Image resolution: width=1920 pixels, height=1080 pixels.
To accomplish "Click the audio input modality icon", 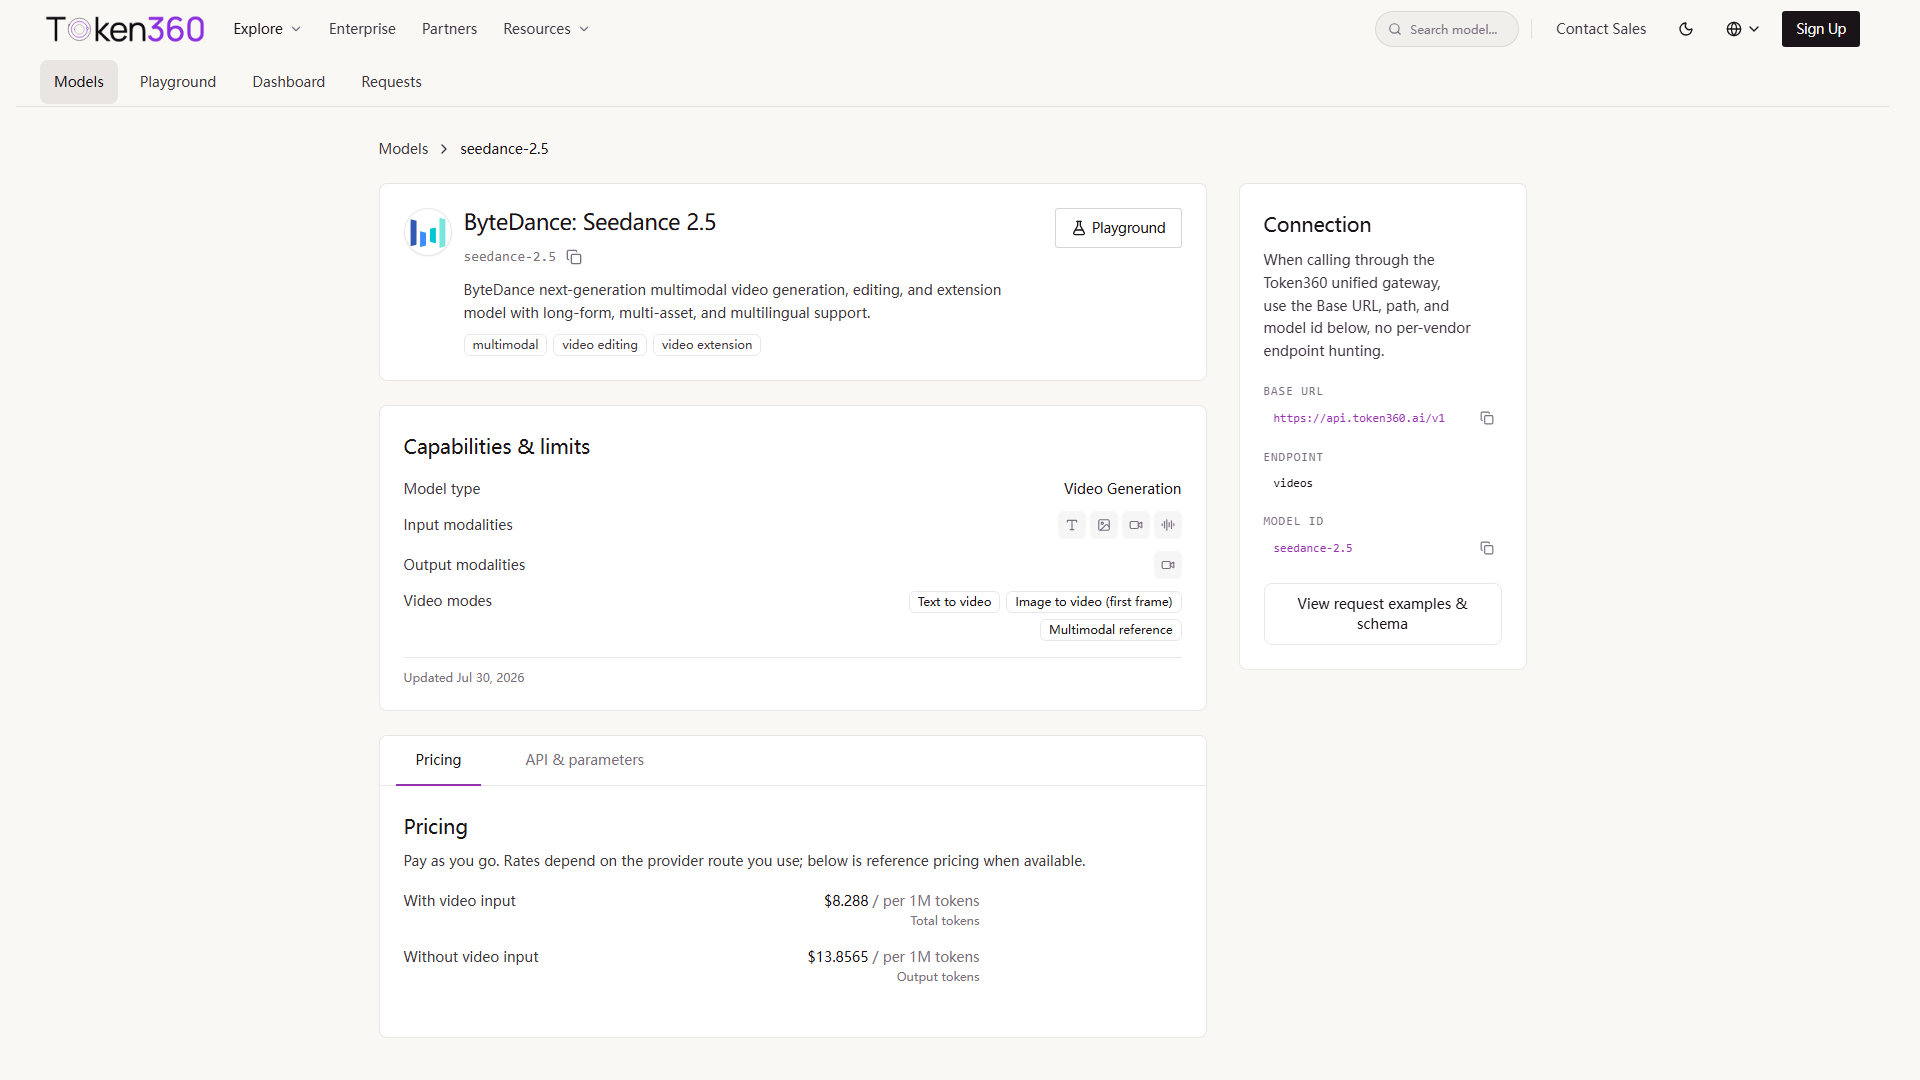I will pyautogui.click(x=1168, y=525).
